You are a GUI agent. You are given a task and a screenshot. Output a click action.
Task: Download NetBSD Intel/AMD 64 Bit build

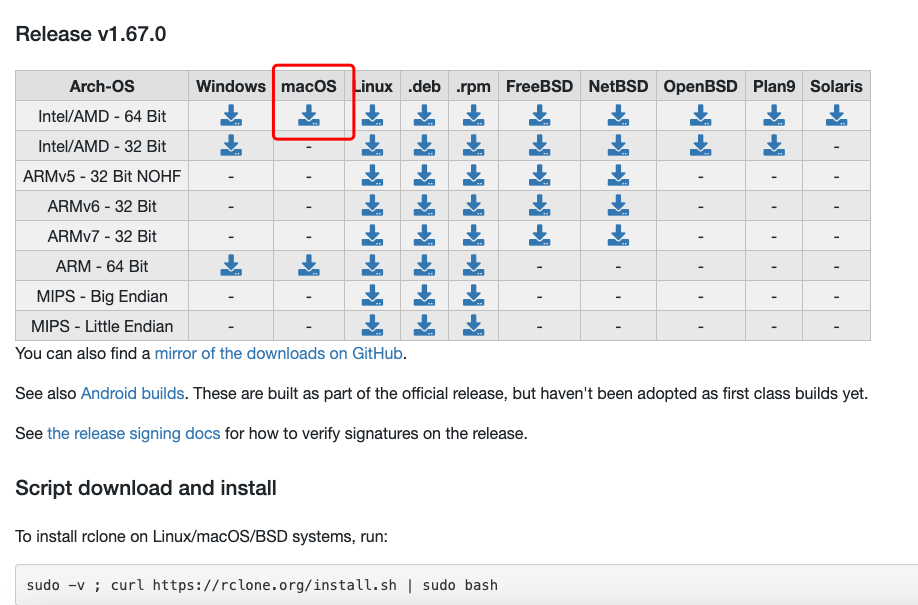point(618,115)
